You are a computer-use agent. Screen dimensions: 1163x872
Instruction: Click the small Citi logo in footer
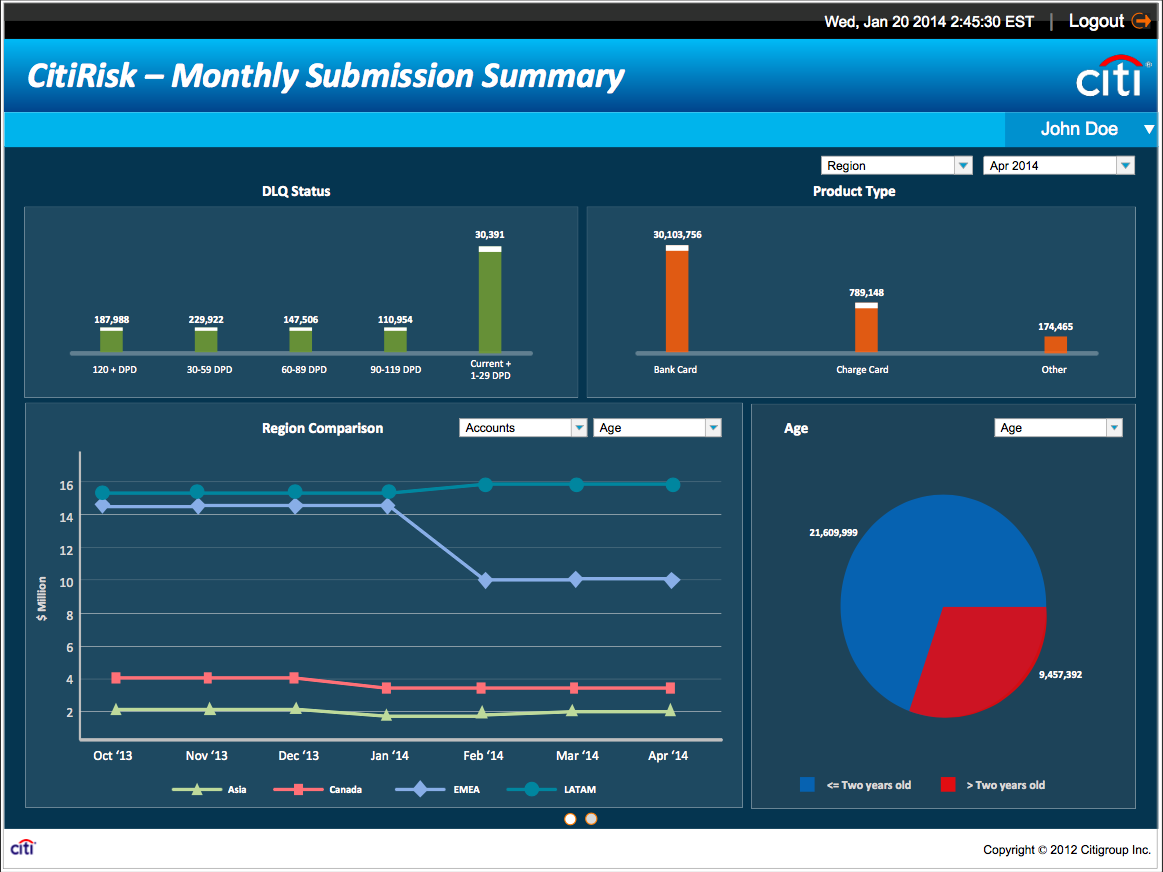[x=23, y=848]
